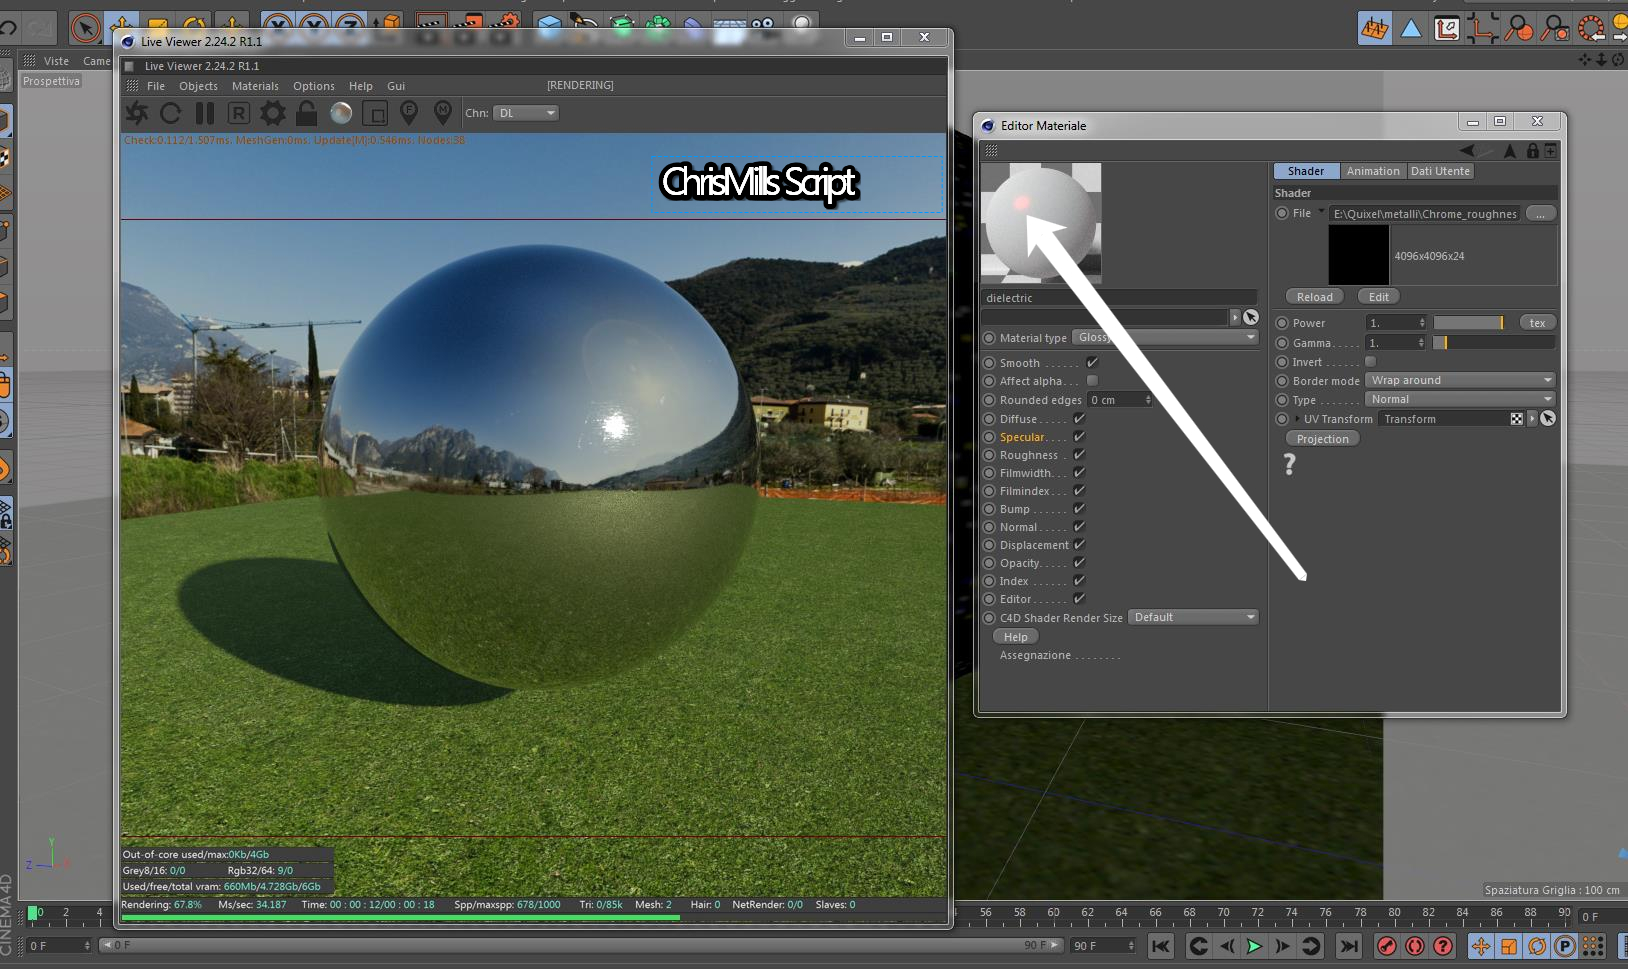
Task: Click the record active objects keyframe icon
Action: tap(1387, 946)
